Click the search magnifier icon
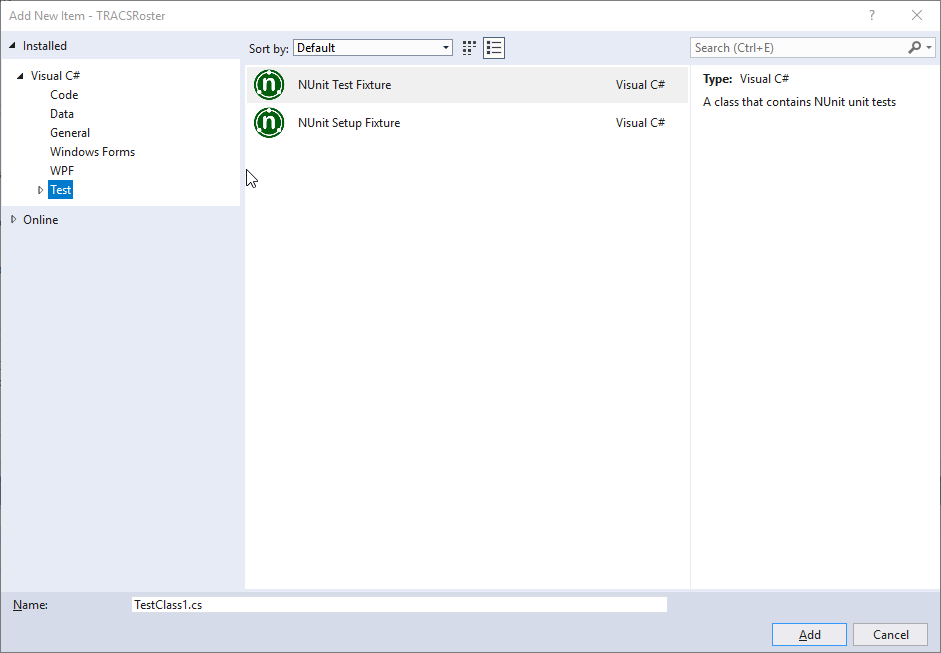The height and width of the screenshot is (653, 941). [x=914, y=47]
